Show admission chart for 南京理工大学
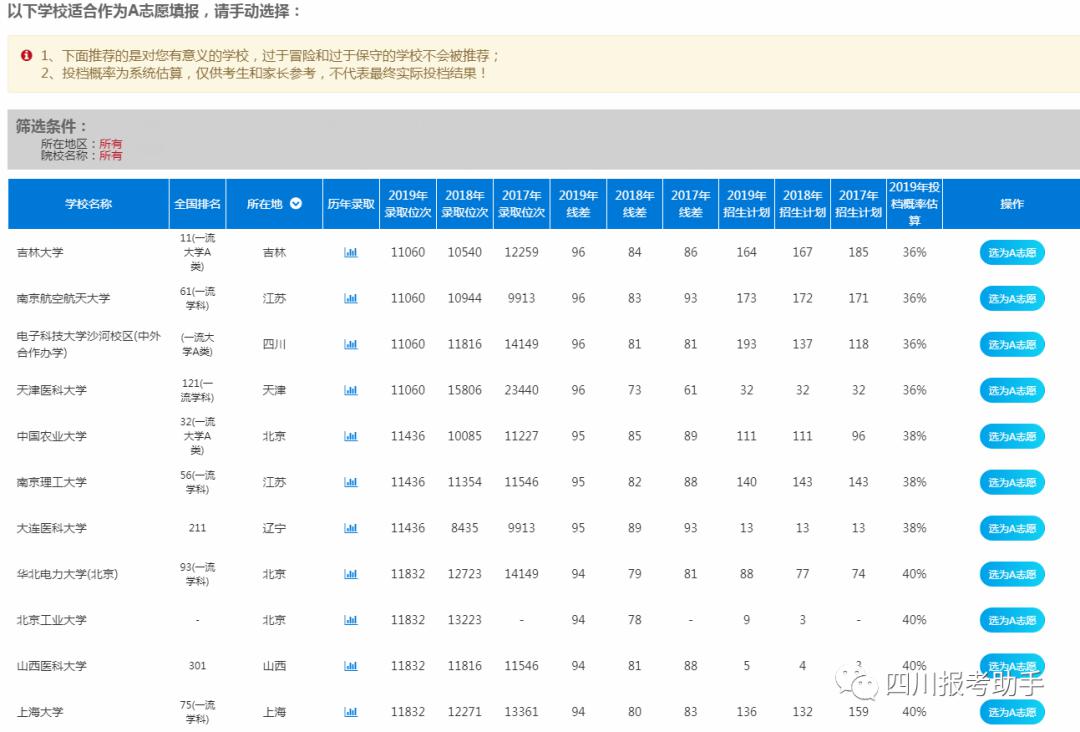1080x732 pixels. click(x=351, y=482)
